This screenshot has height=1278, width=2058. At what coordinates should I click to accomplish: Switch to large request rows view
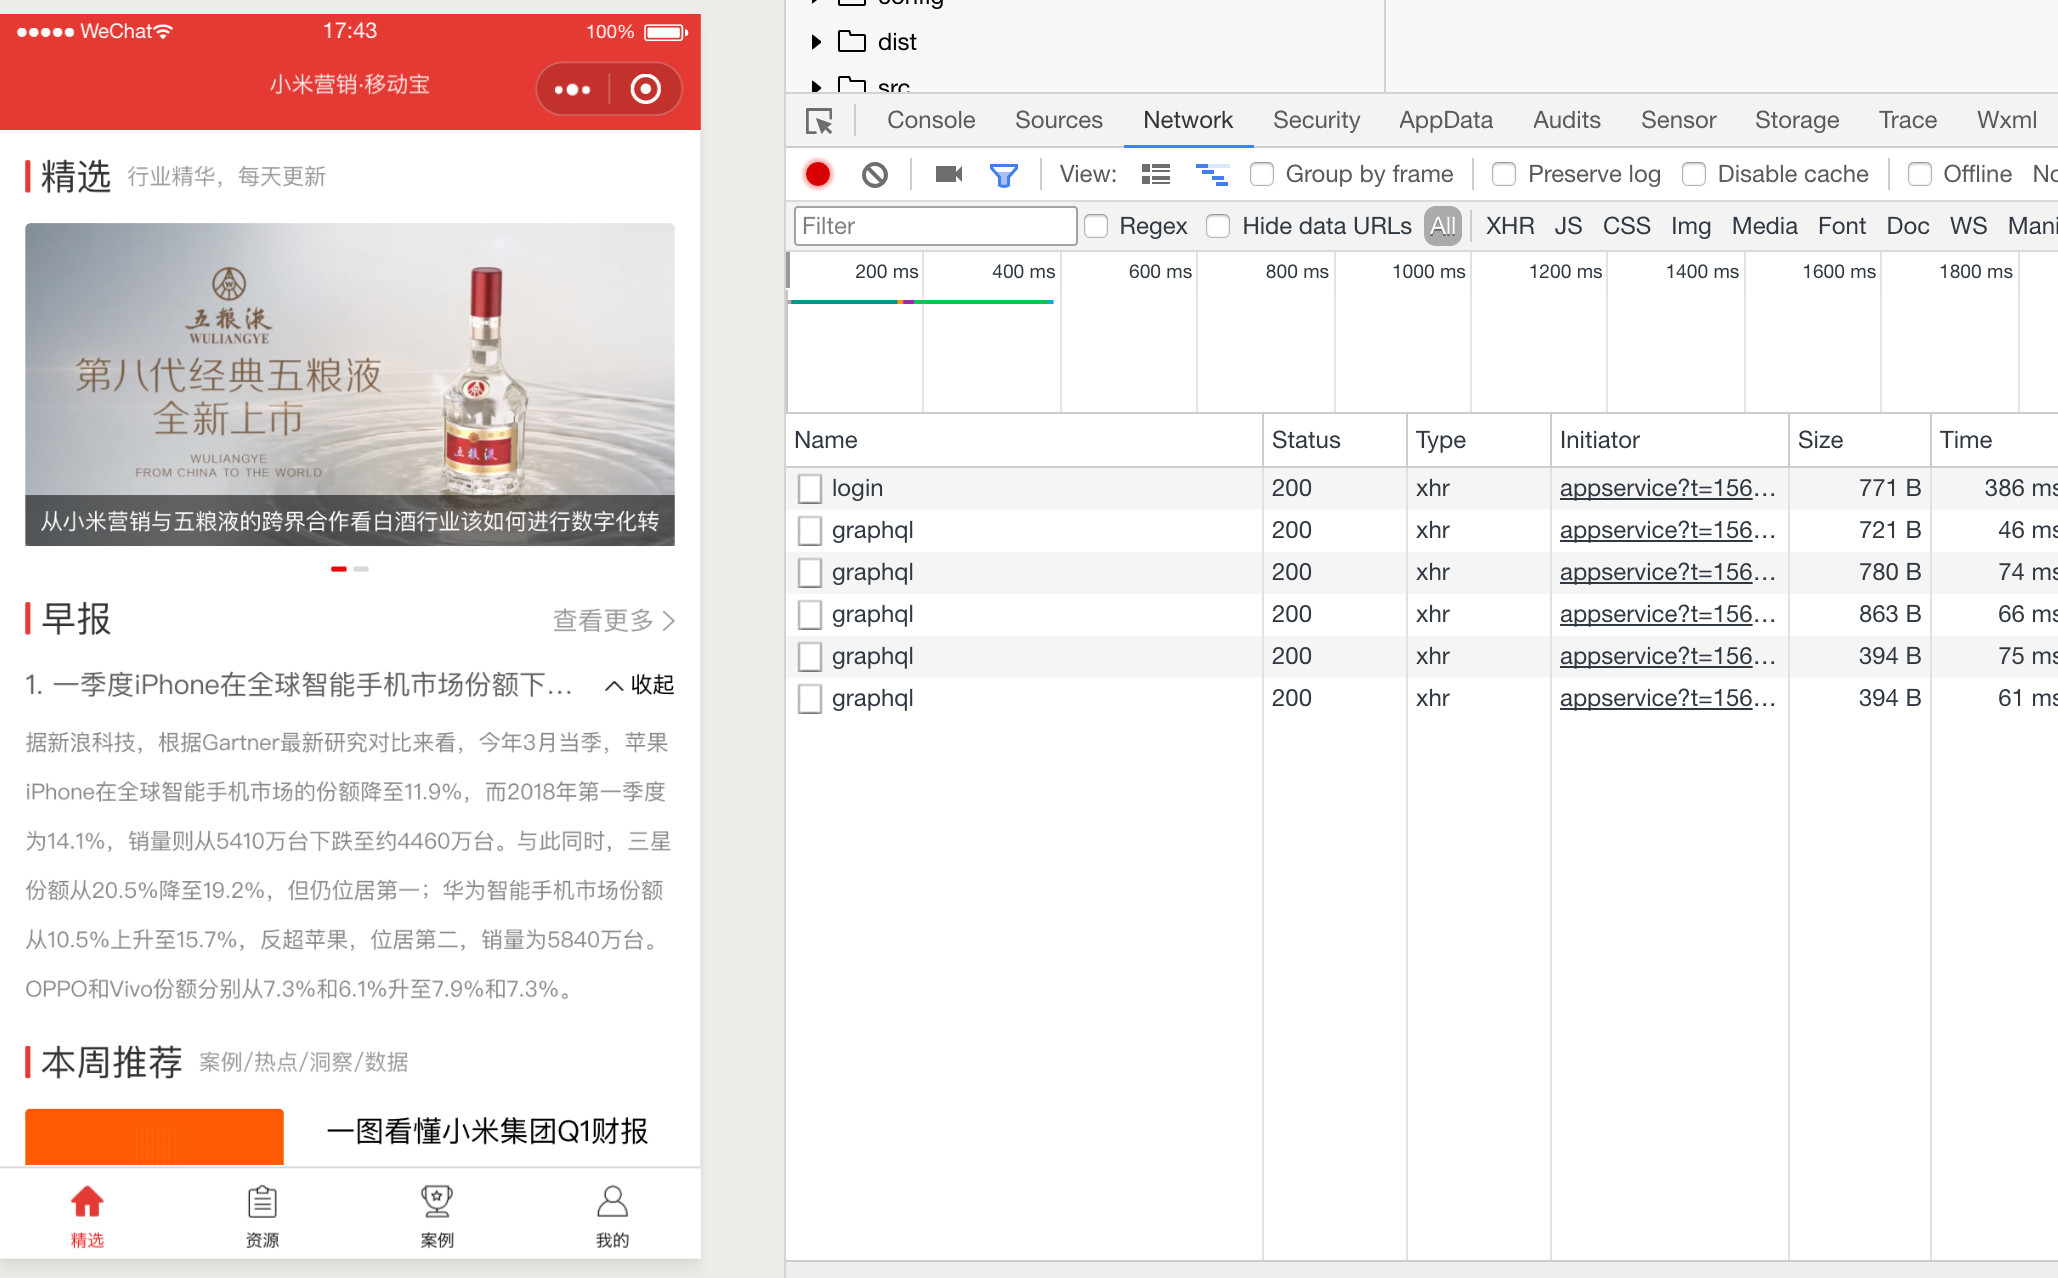coord(1156,174)
